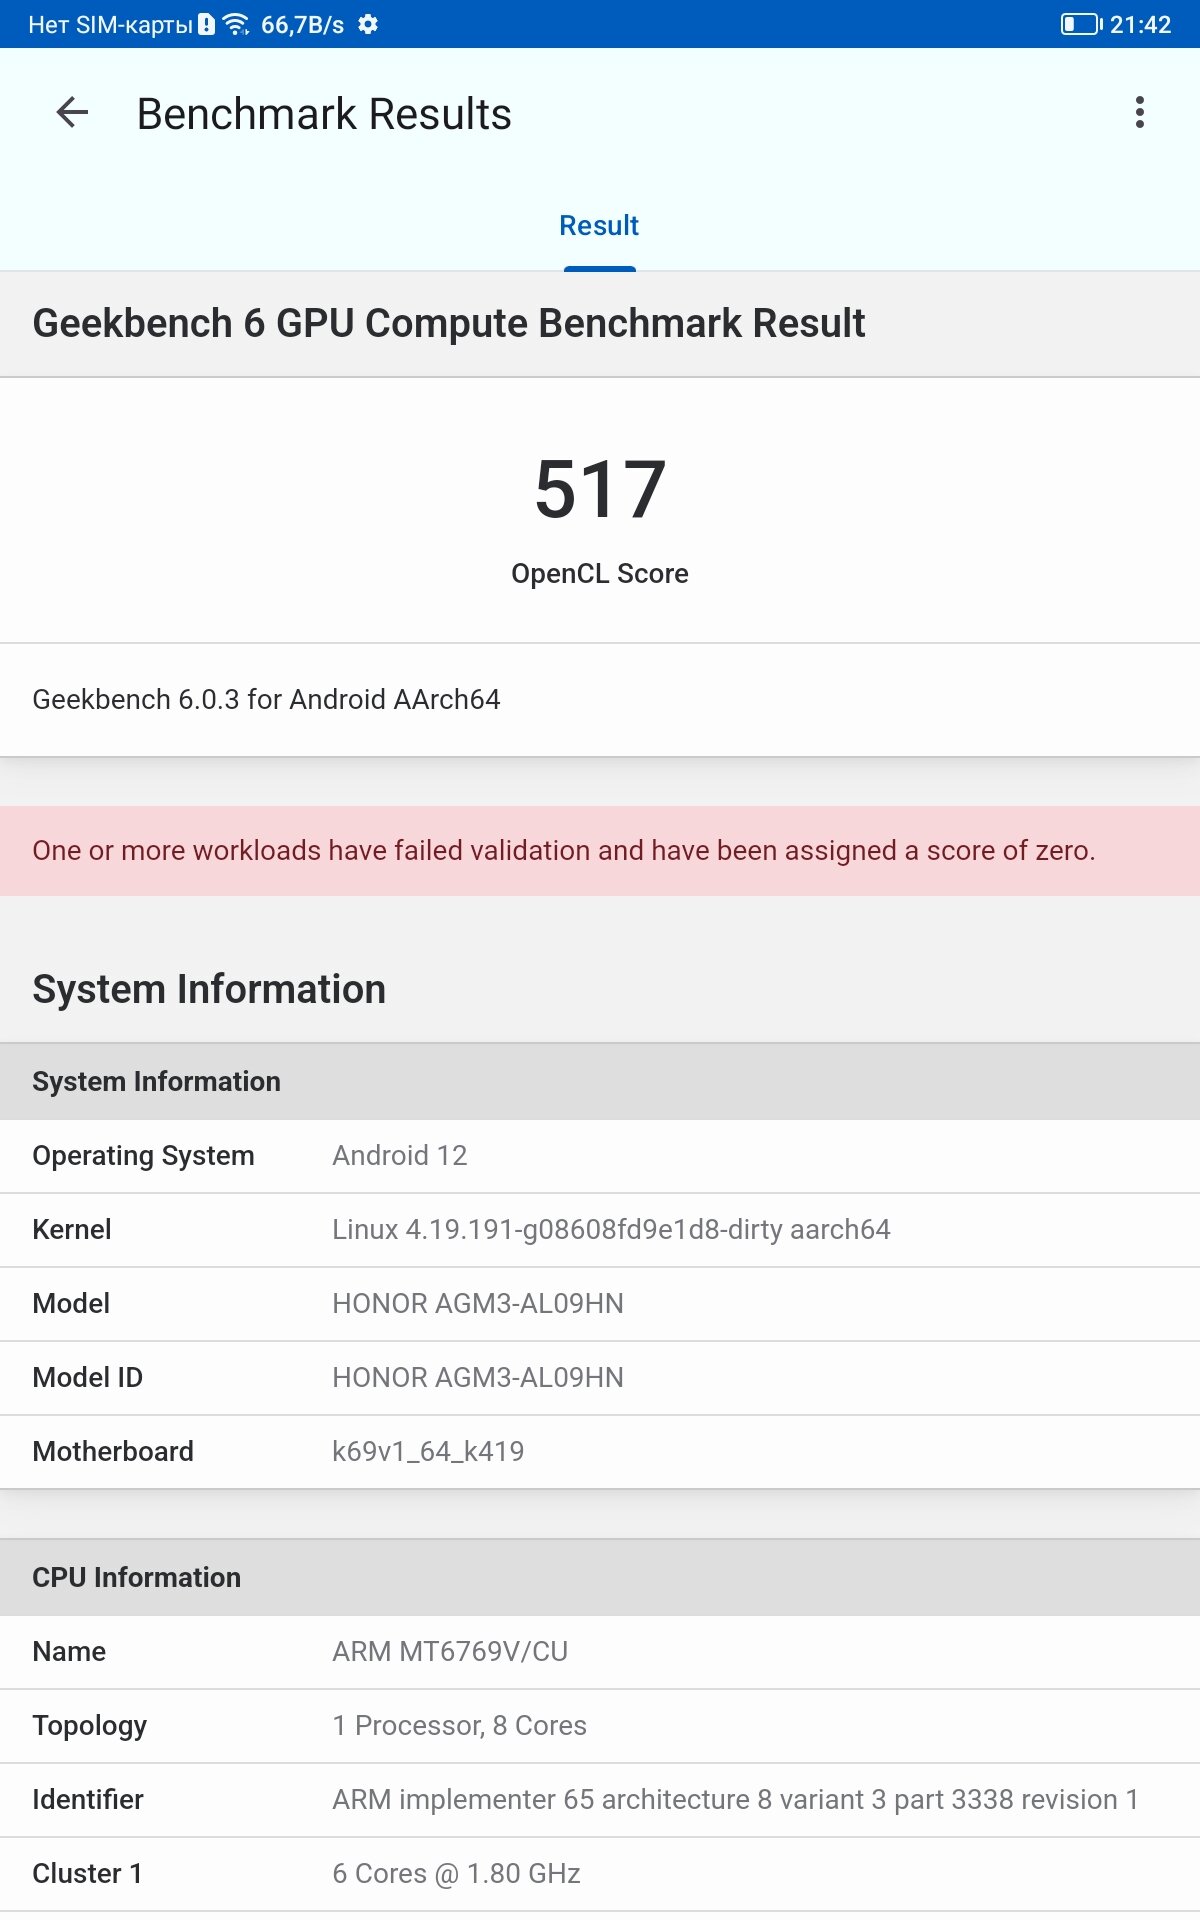Select the CPU Name ARM MT6769V/CU row
This screenshot has width=1200, height=1920.
tap(600, 1652)
